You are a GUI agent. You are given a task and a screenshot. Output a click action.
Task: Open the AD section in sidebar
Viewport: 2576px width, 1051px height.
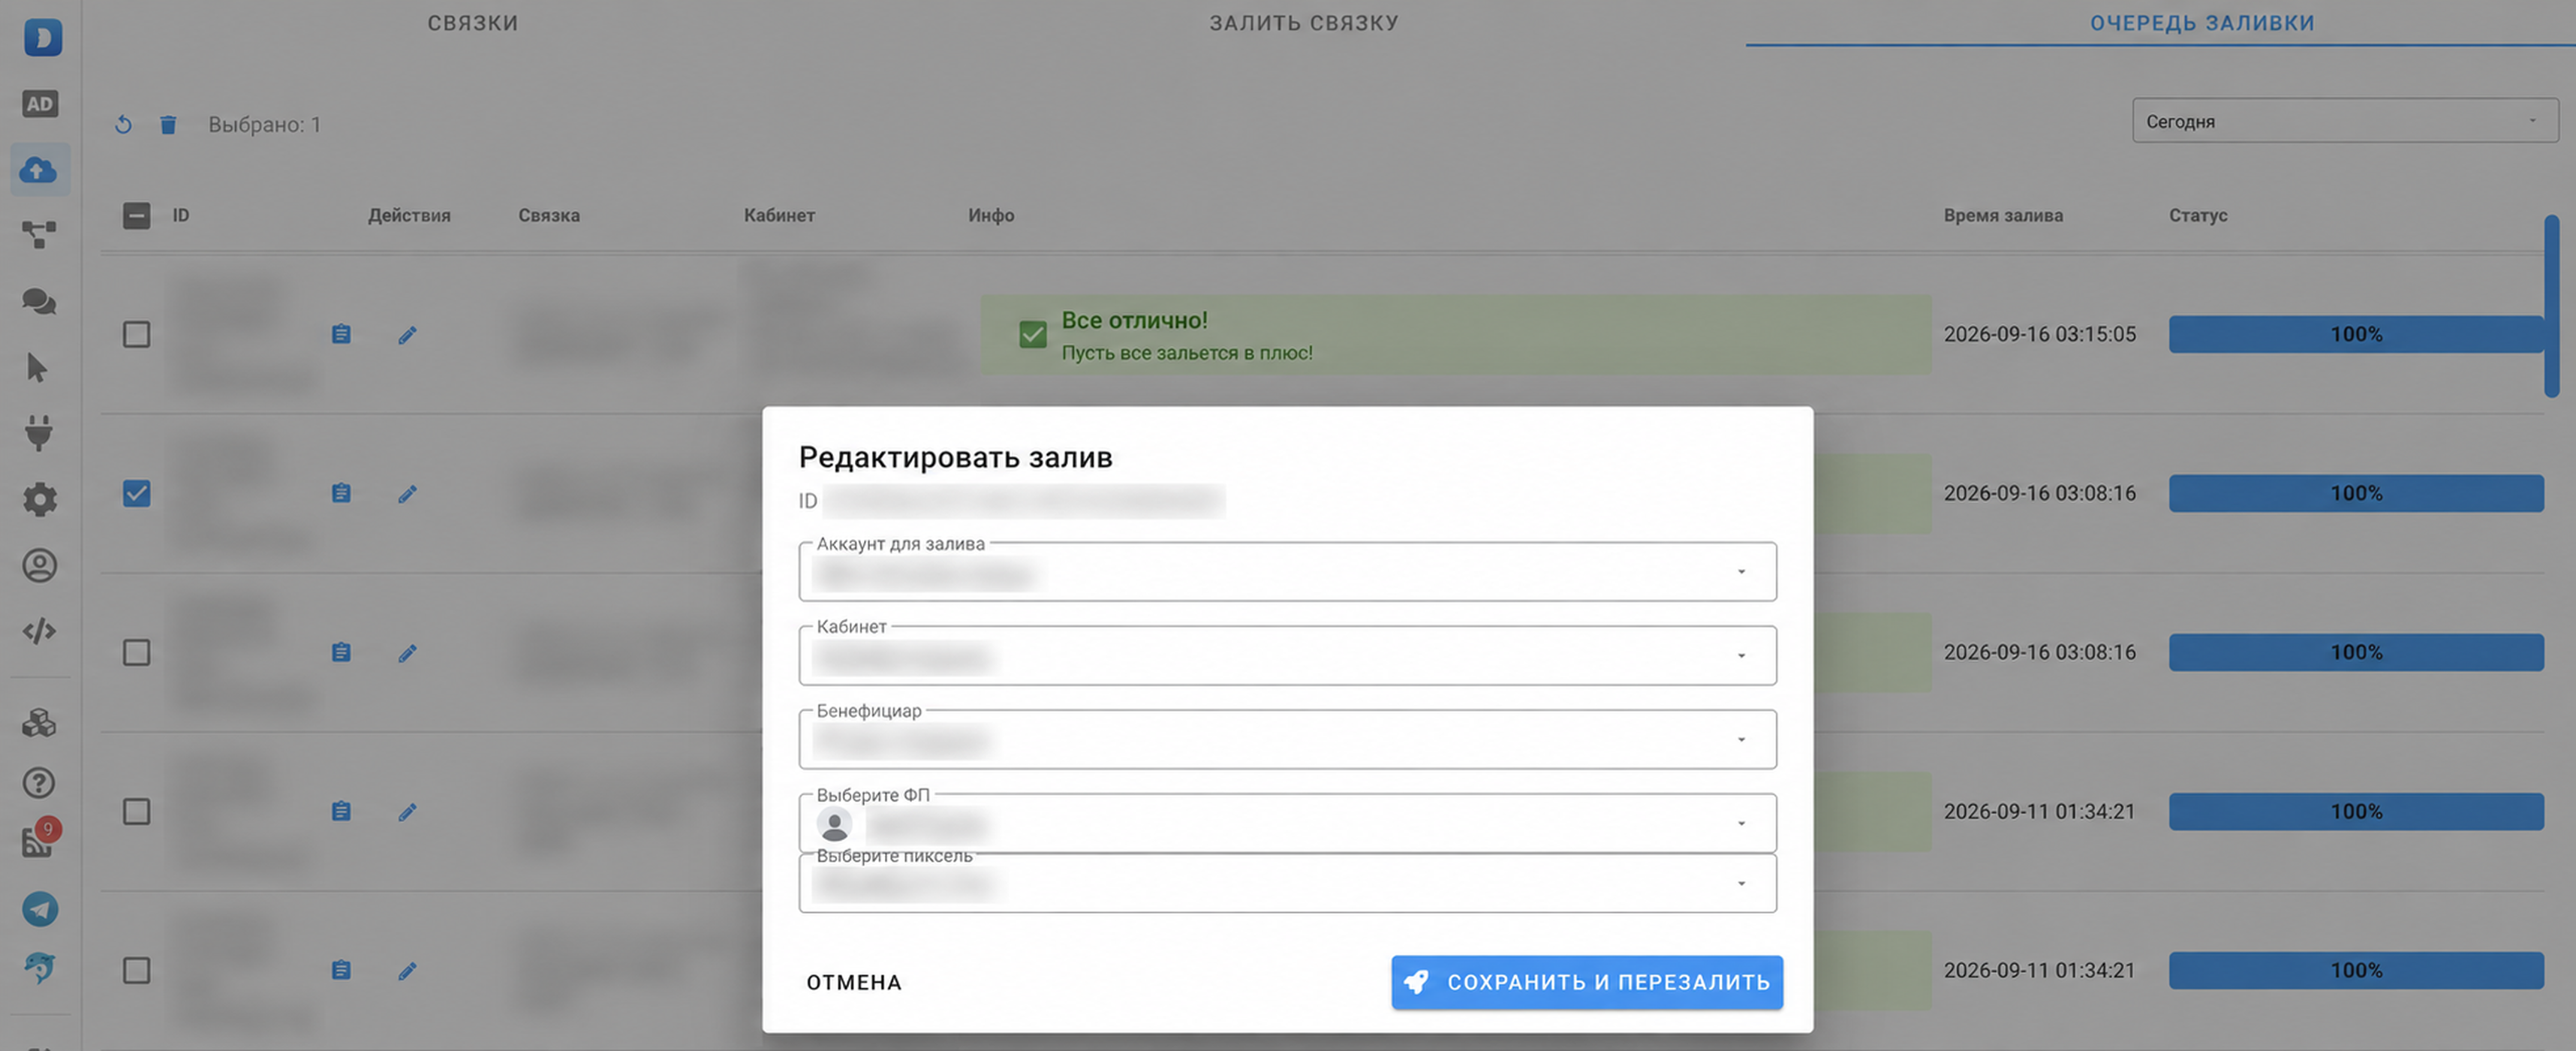pyautogui.click(x=39, y=104)
